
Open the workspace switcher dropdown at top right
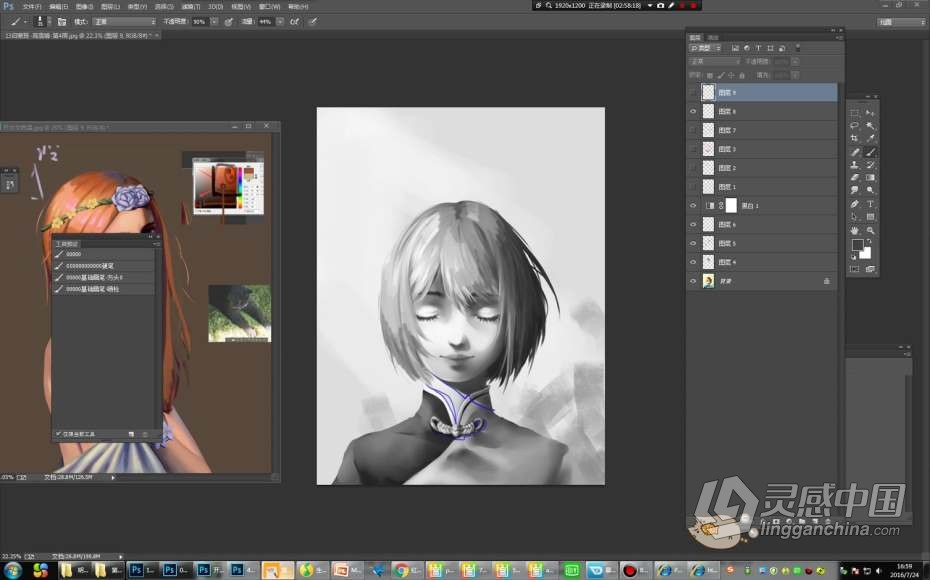coord(901,22)
